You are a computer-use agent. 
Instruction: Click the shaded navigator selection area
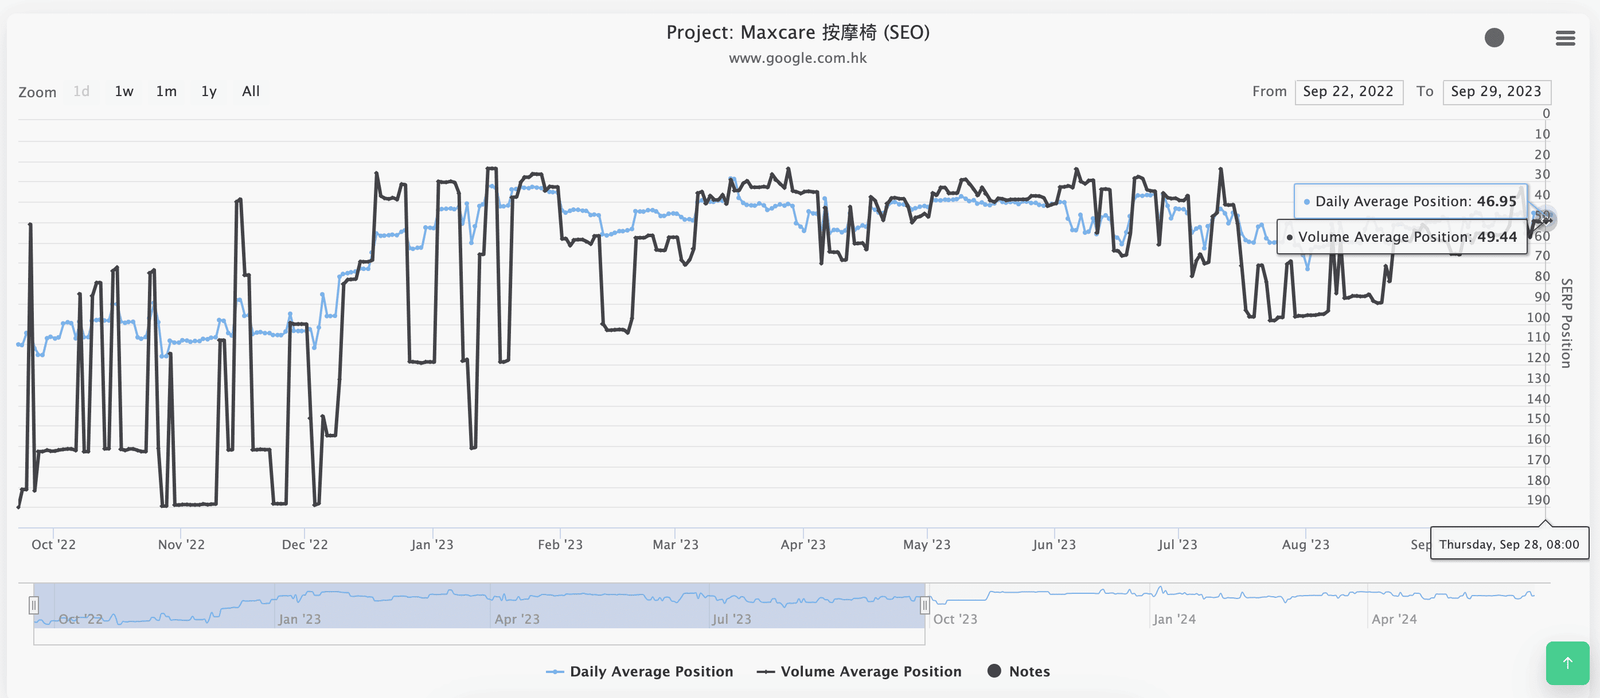click(480, 606)
